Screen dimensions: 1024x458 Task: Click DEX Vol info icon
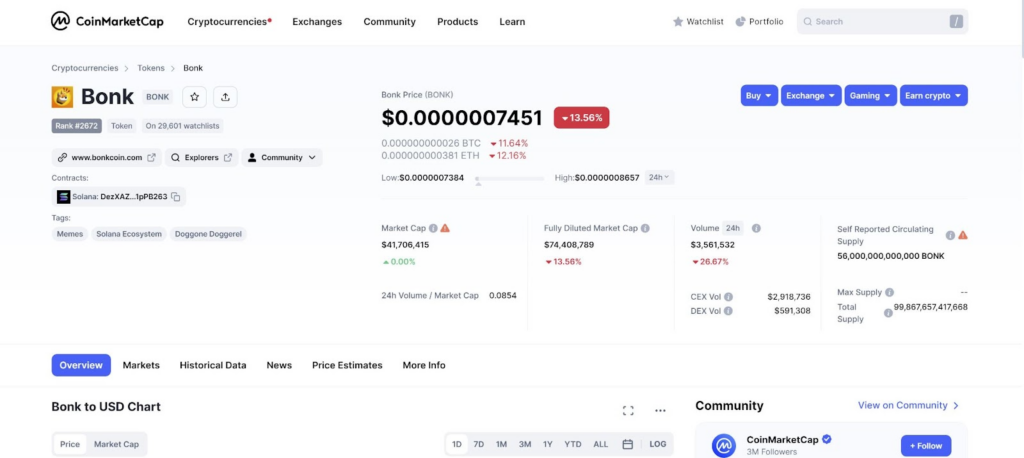click(728, 311)
